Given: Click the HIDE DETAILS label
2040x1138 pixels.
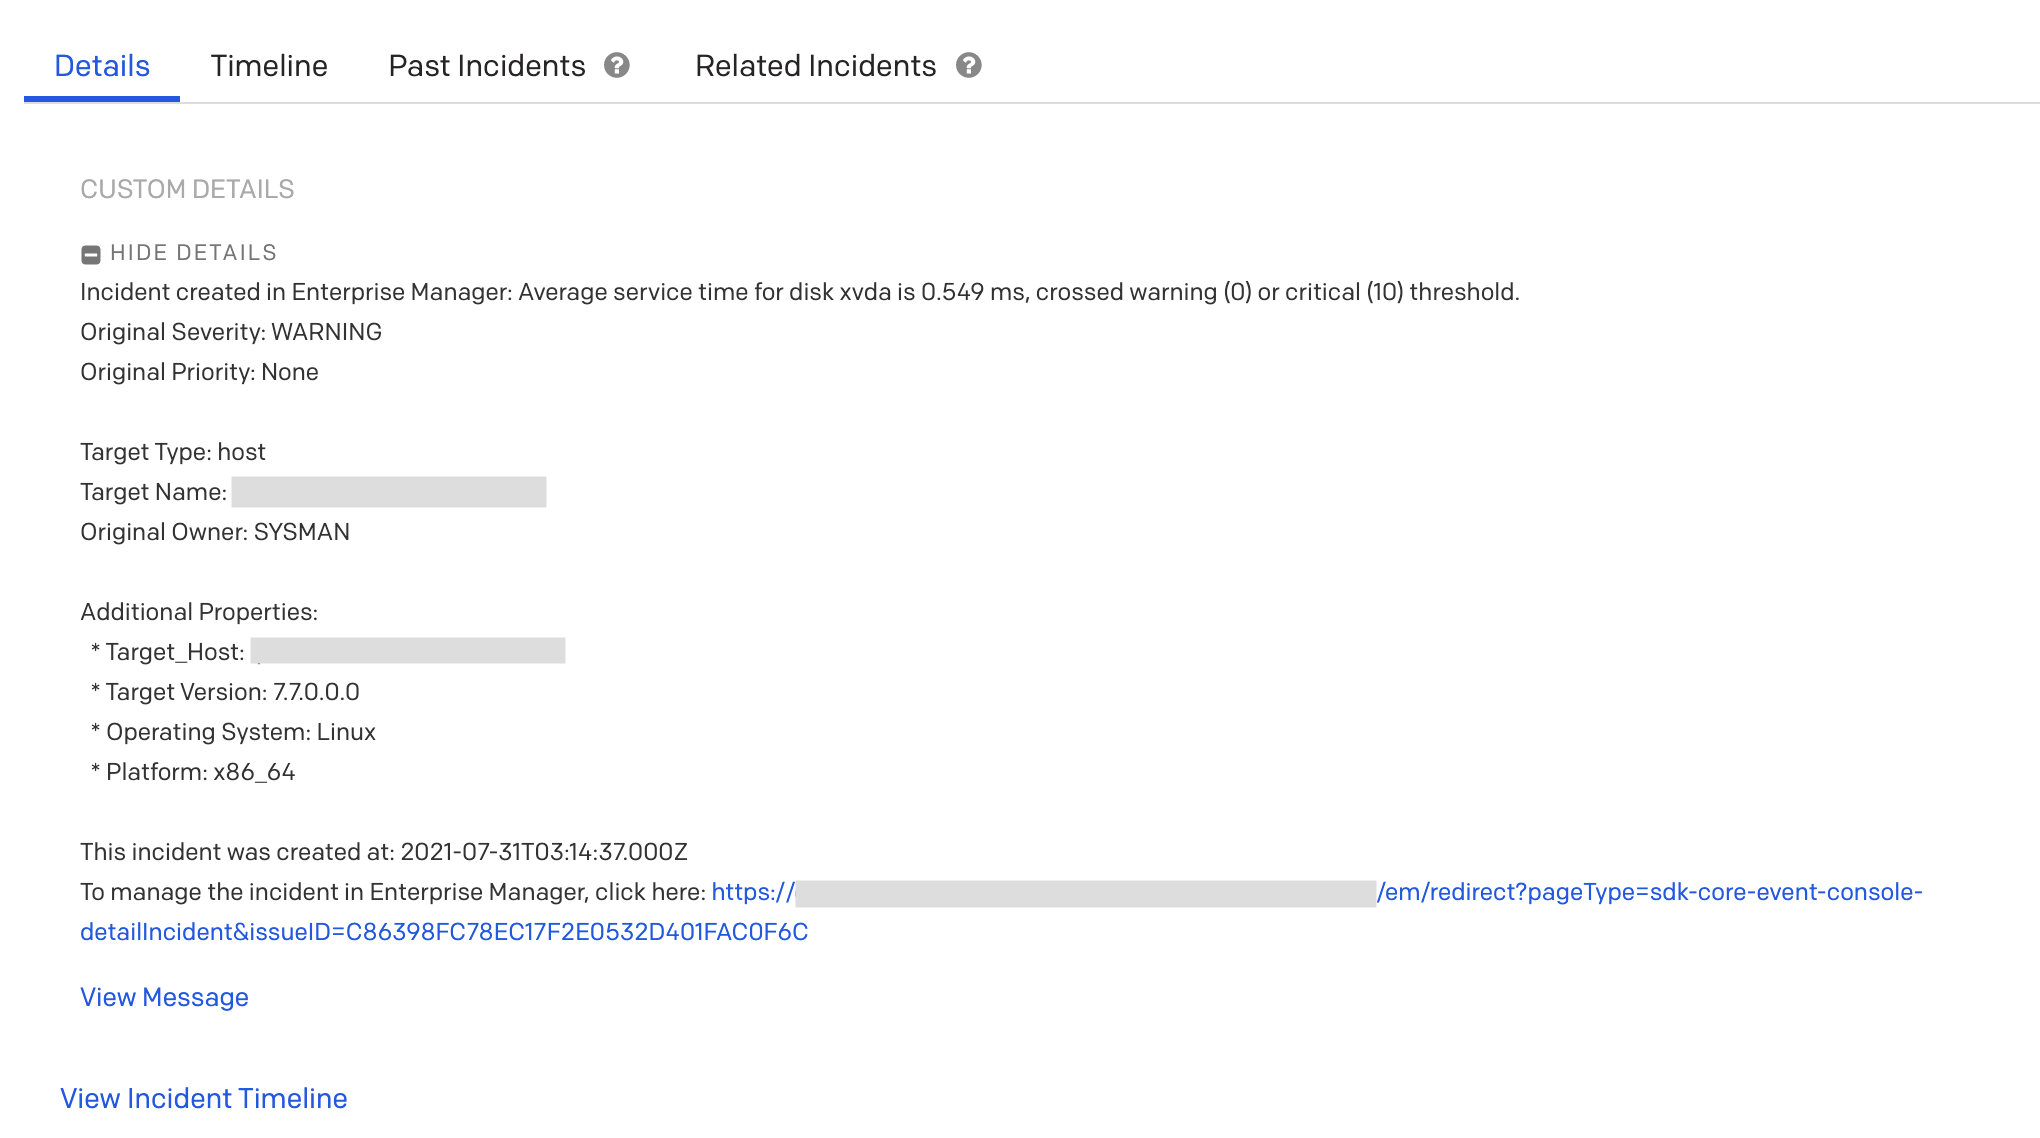Looking at the screenshot, I should (193, 253).
